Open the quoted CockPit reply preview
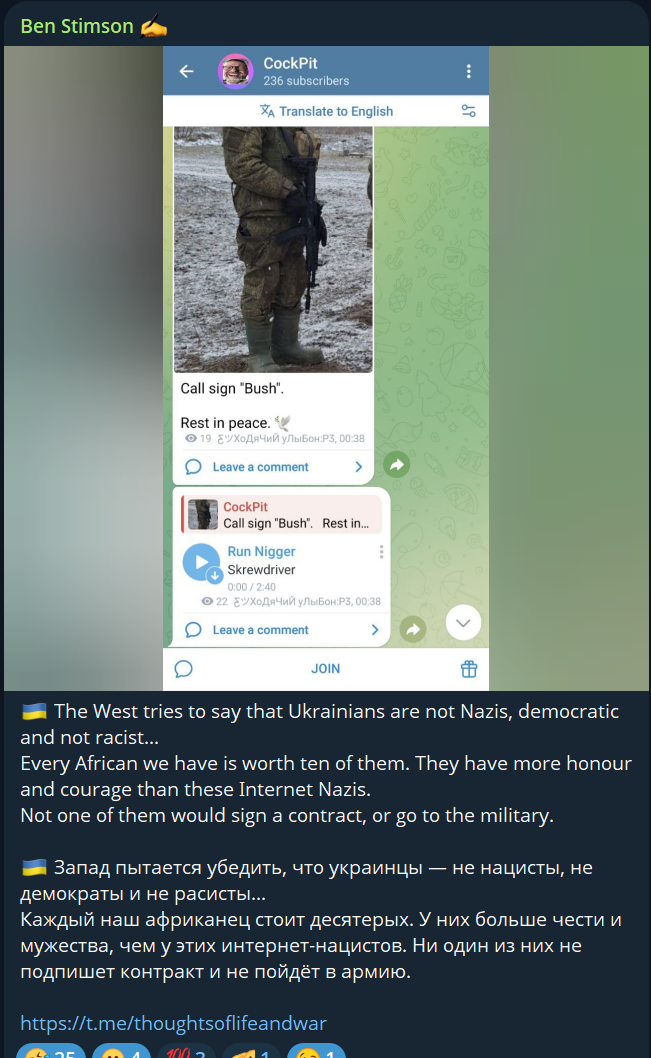 (281, 515)
